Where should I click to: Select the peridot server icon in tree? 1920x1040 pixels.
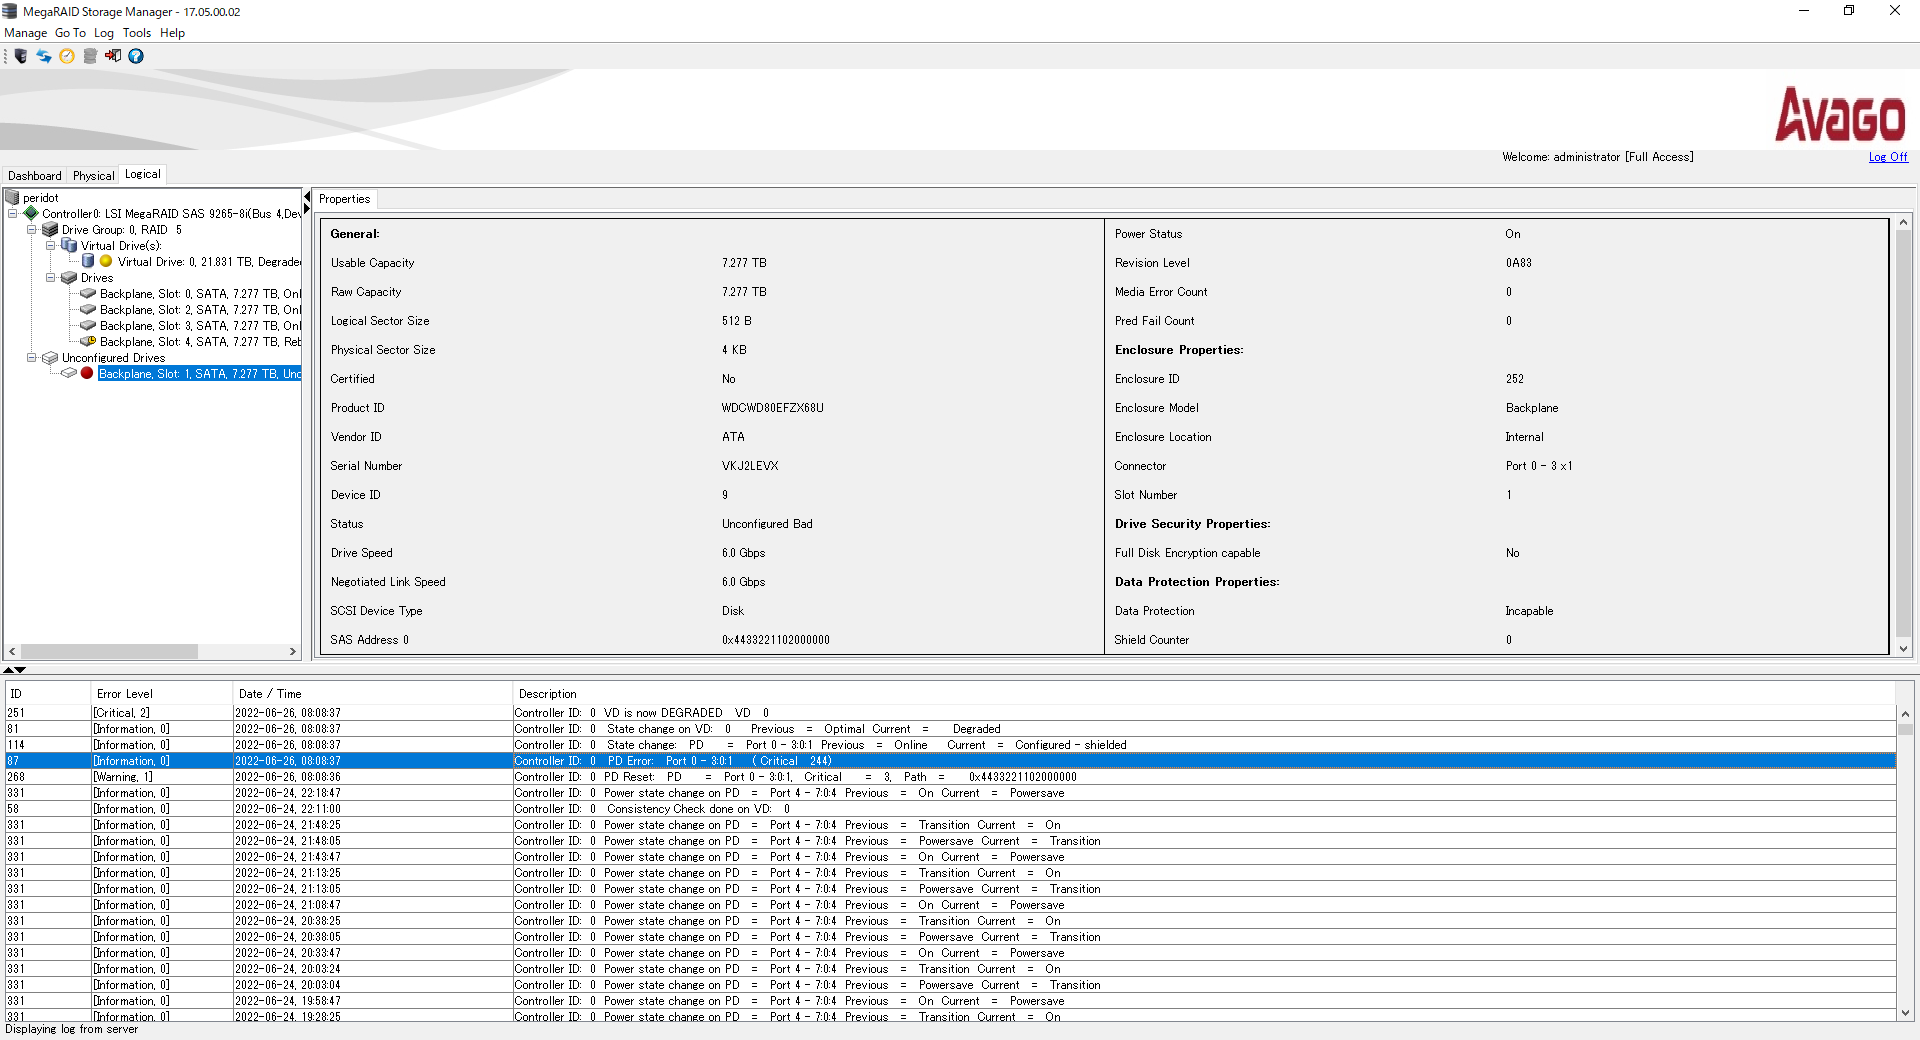[13, 198]
